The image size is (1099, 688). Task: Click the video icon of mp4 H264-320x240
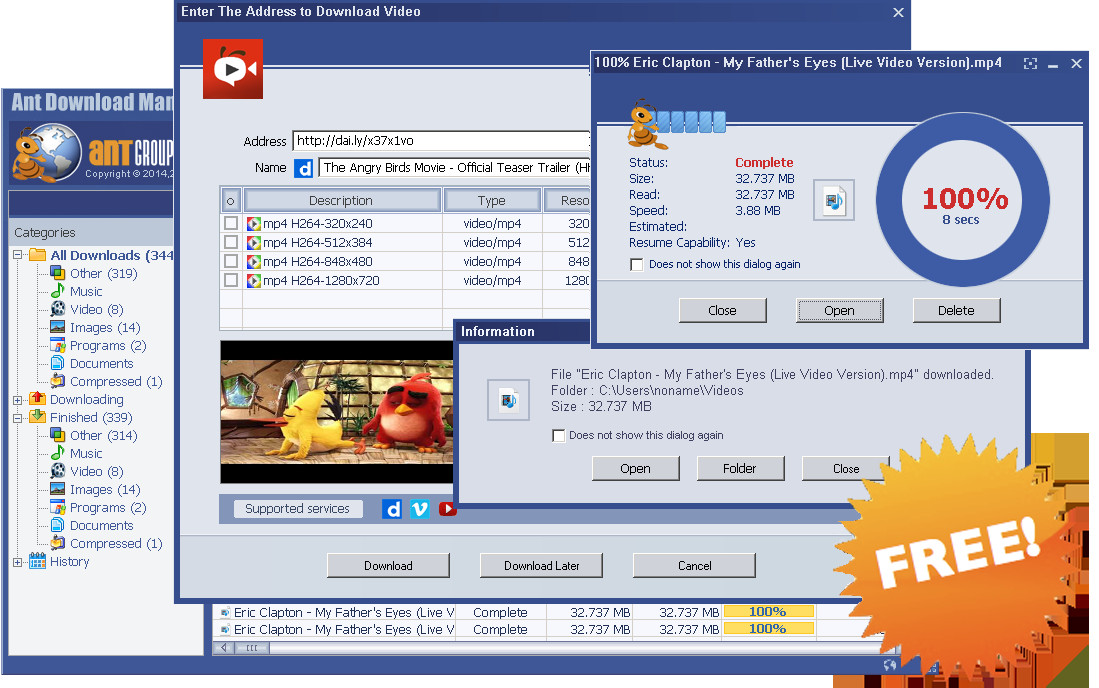[254, 223]
